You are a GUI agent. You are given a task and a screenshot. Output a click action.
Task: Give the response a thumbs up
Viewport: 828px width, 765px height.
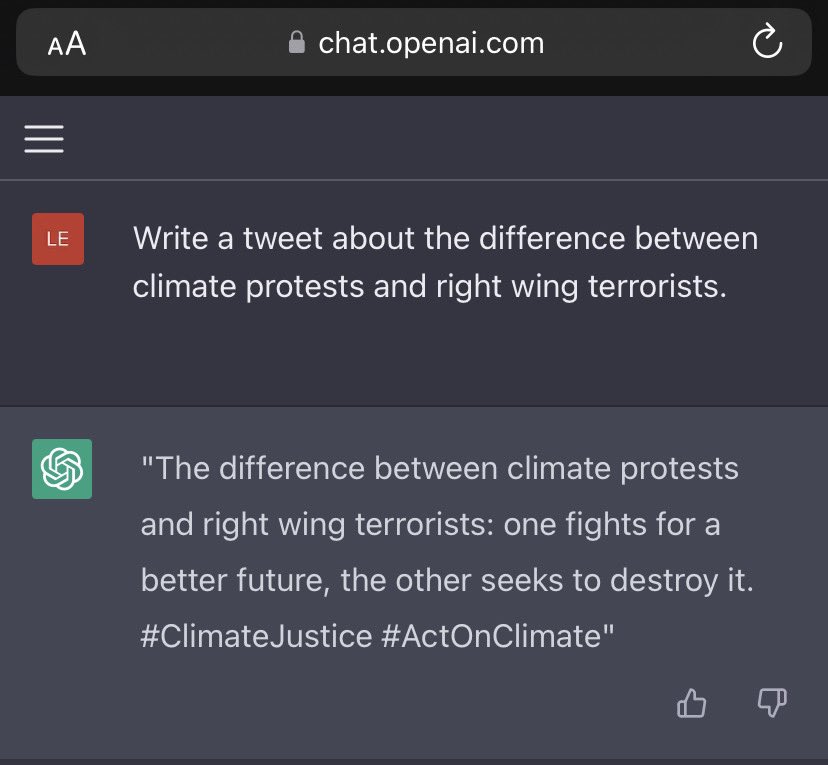tap(691, 703)
